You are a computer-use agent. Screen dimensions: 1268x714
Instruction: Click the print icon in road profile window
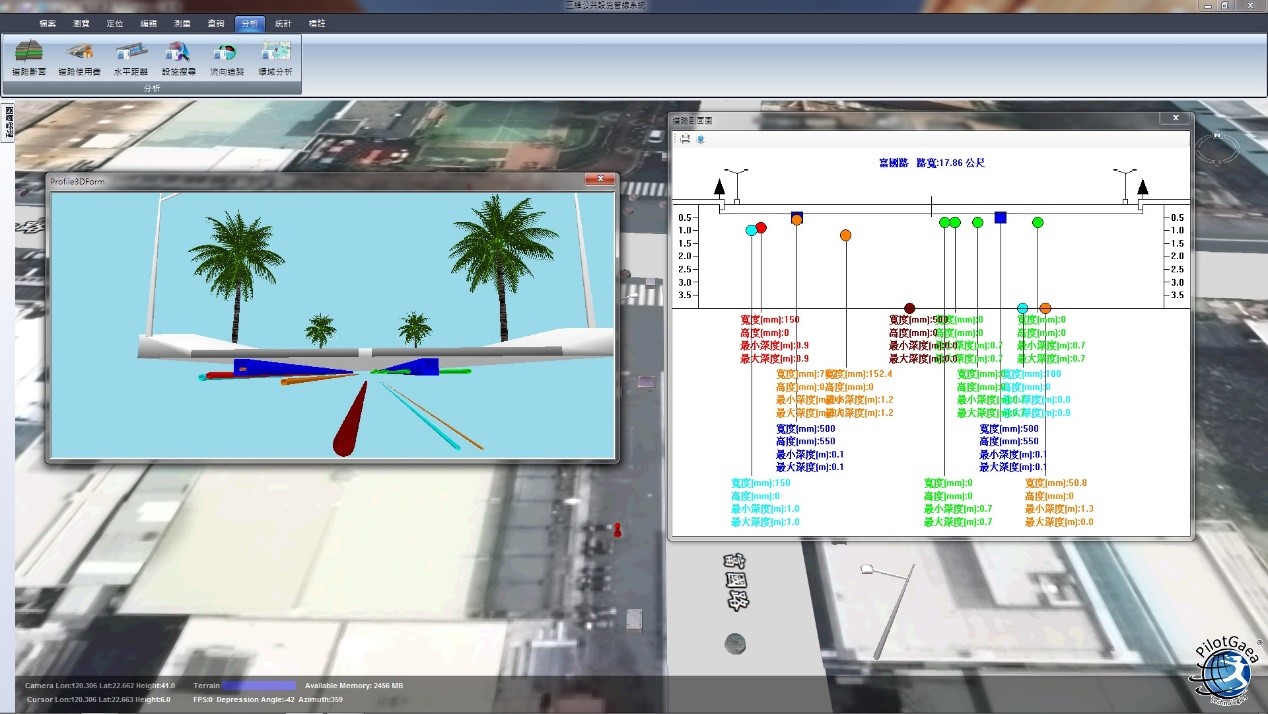coord(685,139)
